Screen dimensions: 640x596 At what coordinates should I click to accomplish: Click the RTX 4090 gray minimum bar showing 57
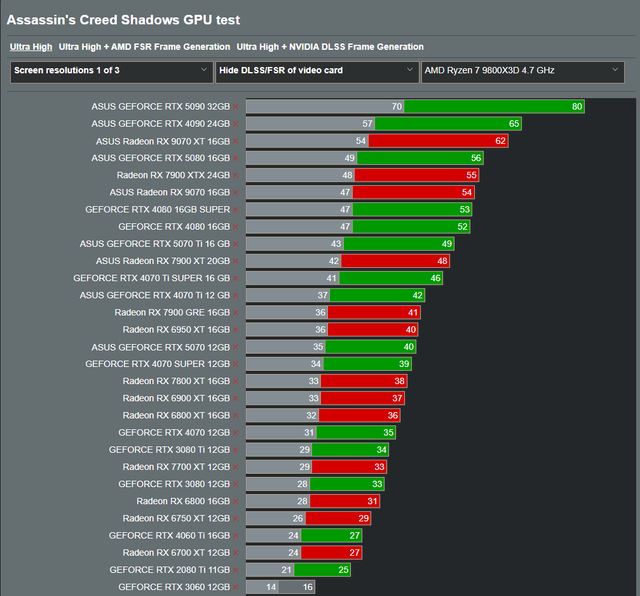(311, 124)
